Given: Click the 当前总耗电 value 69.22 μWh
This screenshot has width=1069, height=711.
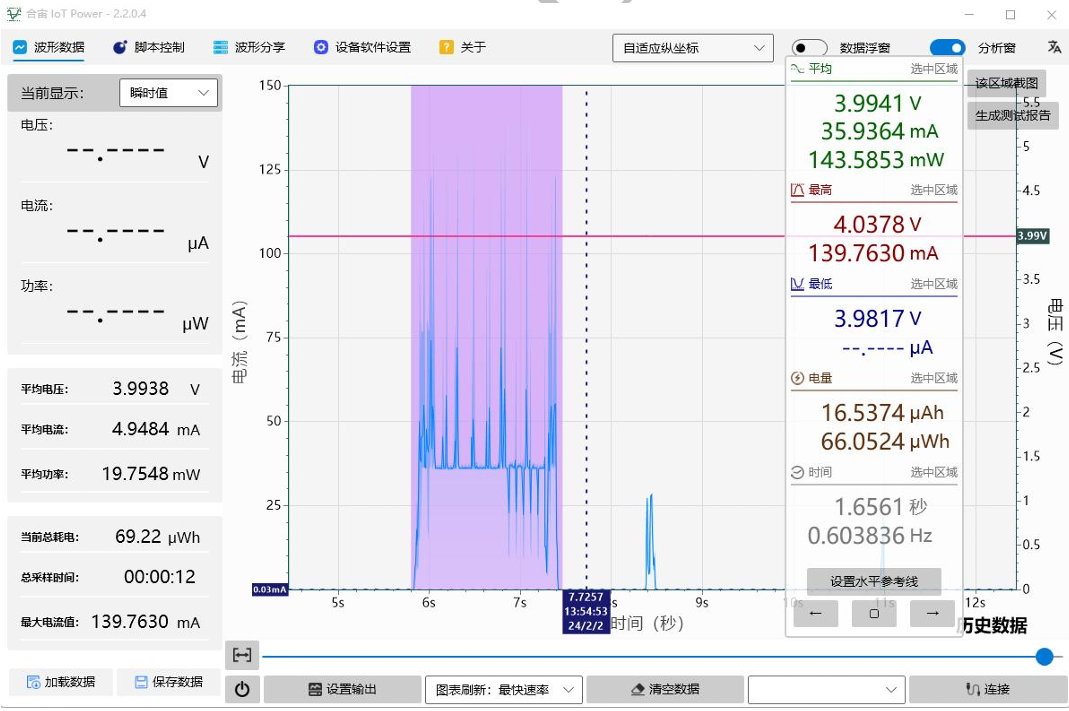Looking at the screenshot, I should click(x=157, y=536).
